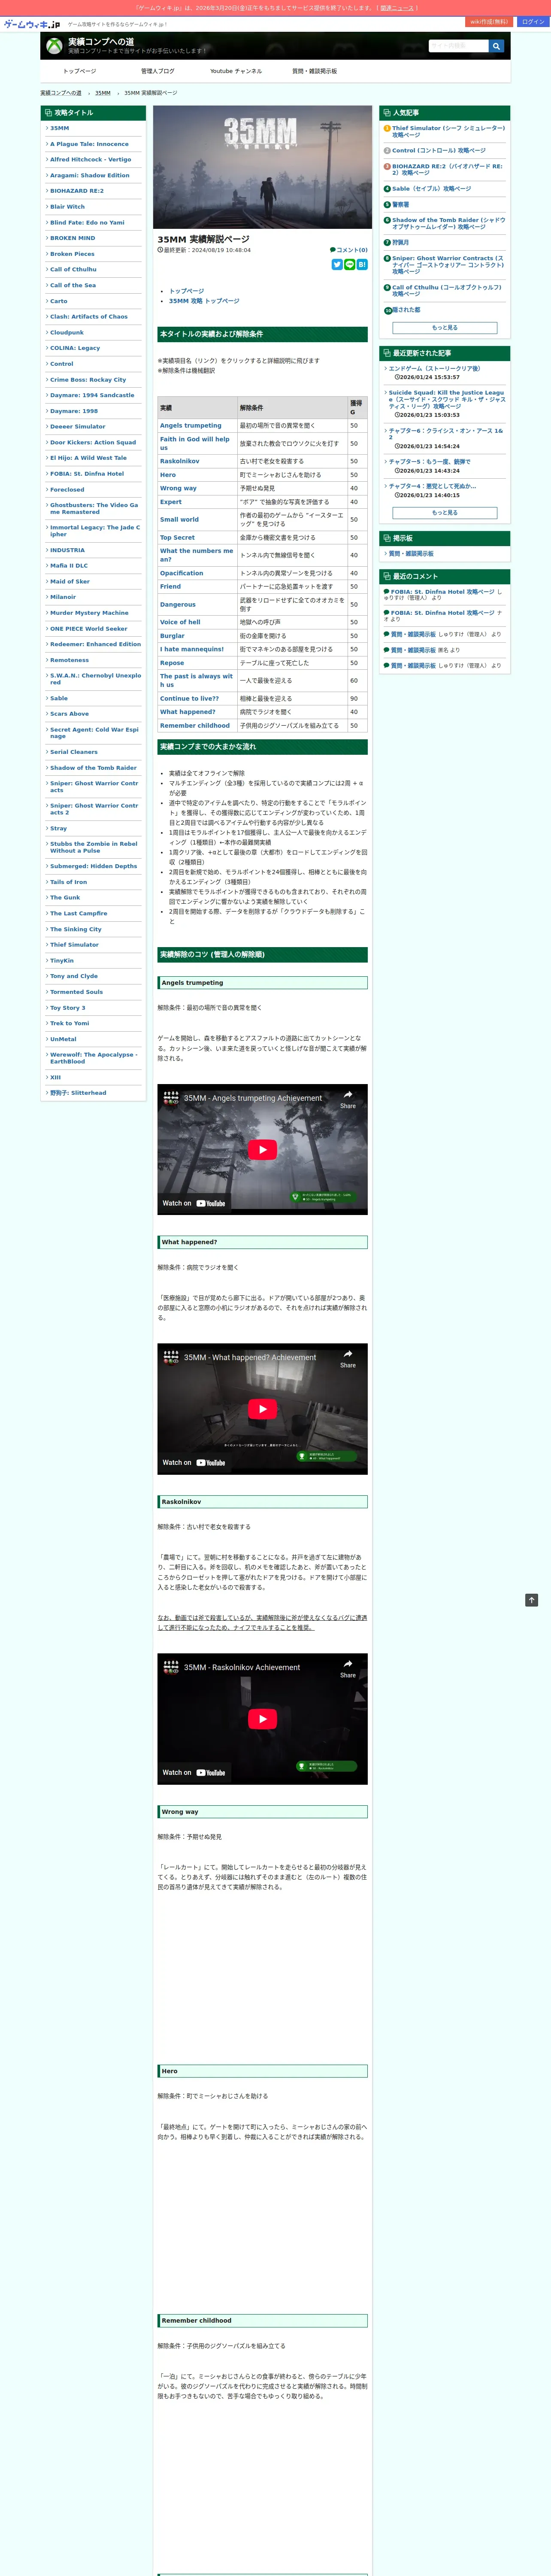The height and width of the screenshot is (2576, 551).
Task: Click もっと見る under 人気記事
Action: coord(445,328)
